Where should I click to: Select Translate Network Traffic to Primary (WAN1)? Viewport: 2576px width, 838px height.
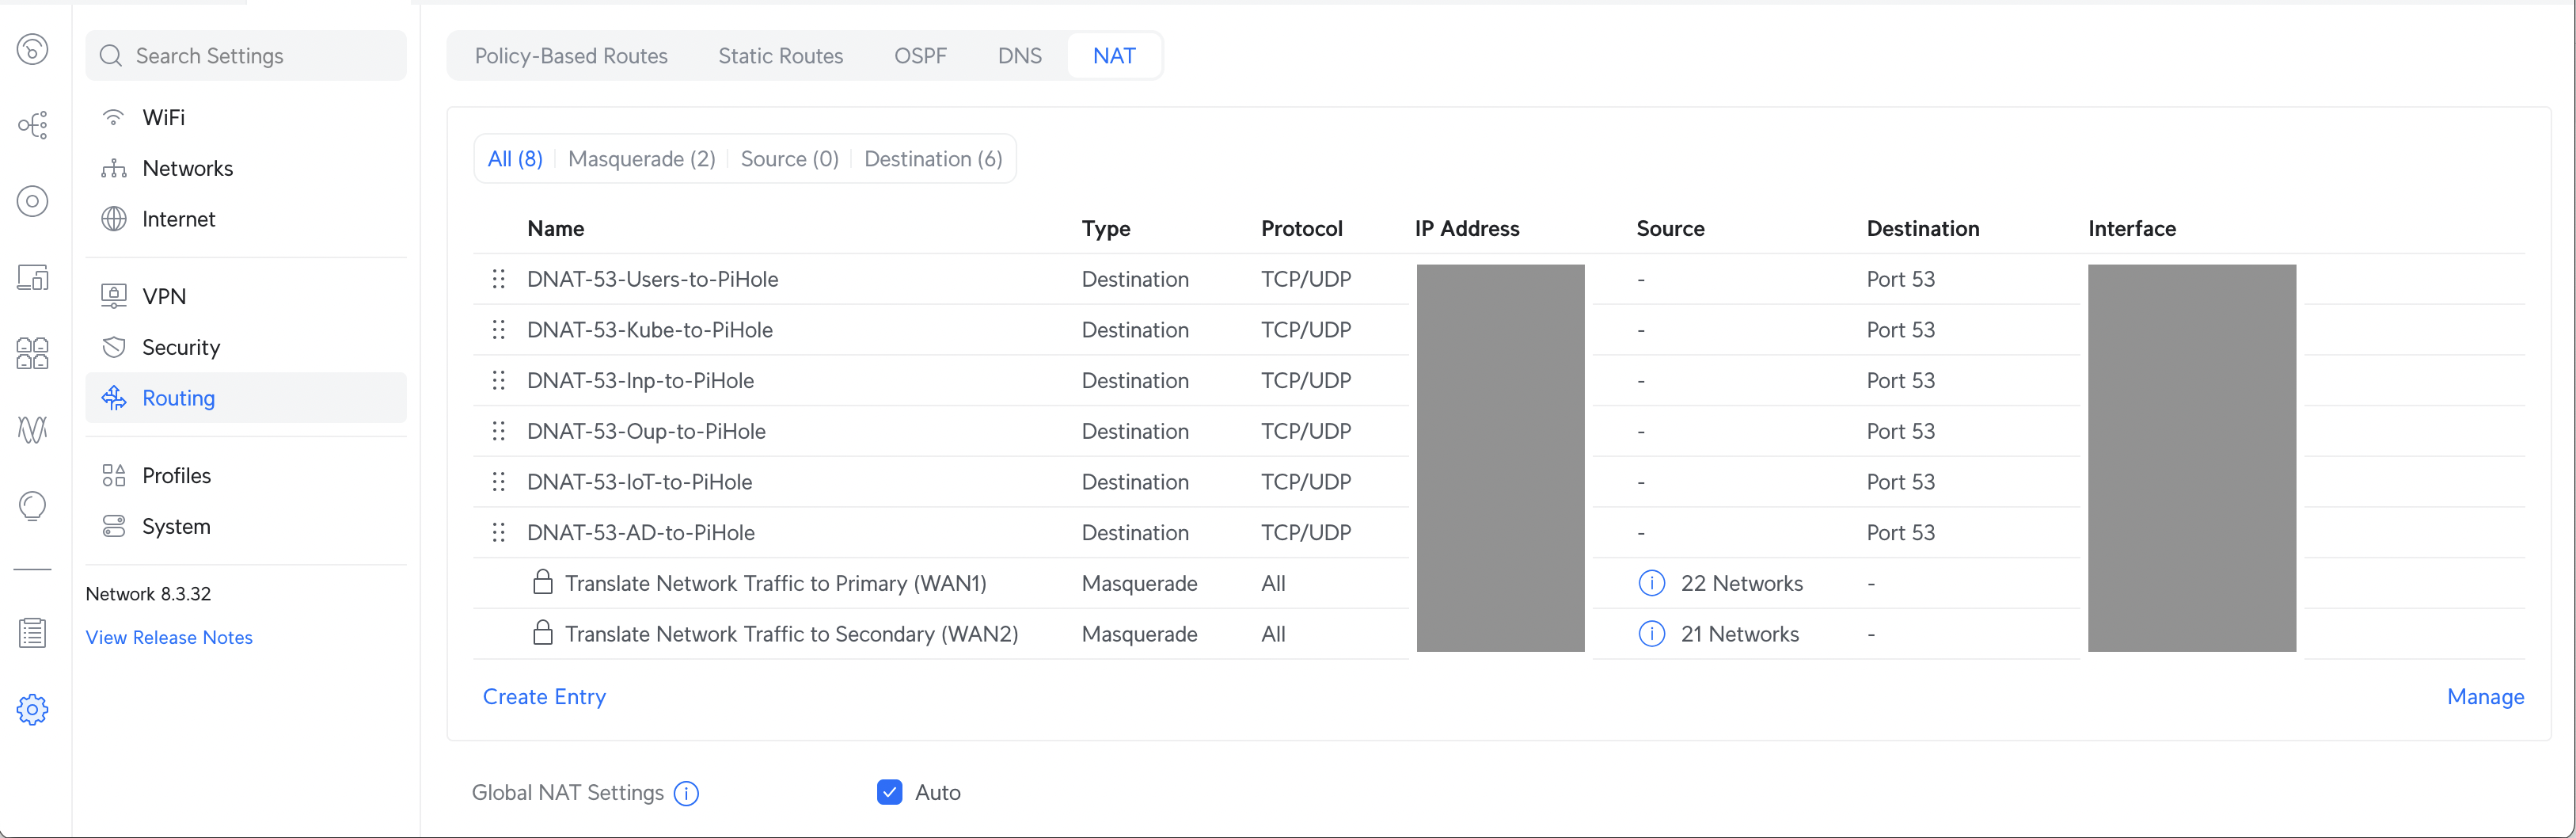(x=776, y=583)
